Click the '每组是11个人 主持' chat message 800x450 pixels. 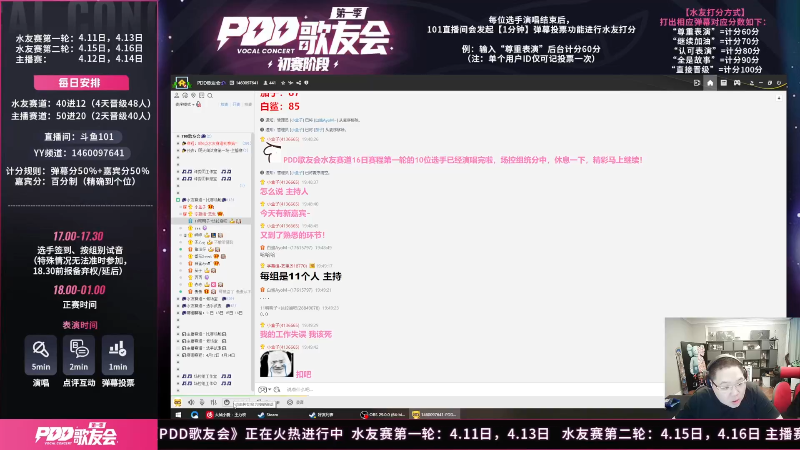point(301,276)
